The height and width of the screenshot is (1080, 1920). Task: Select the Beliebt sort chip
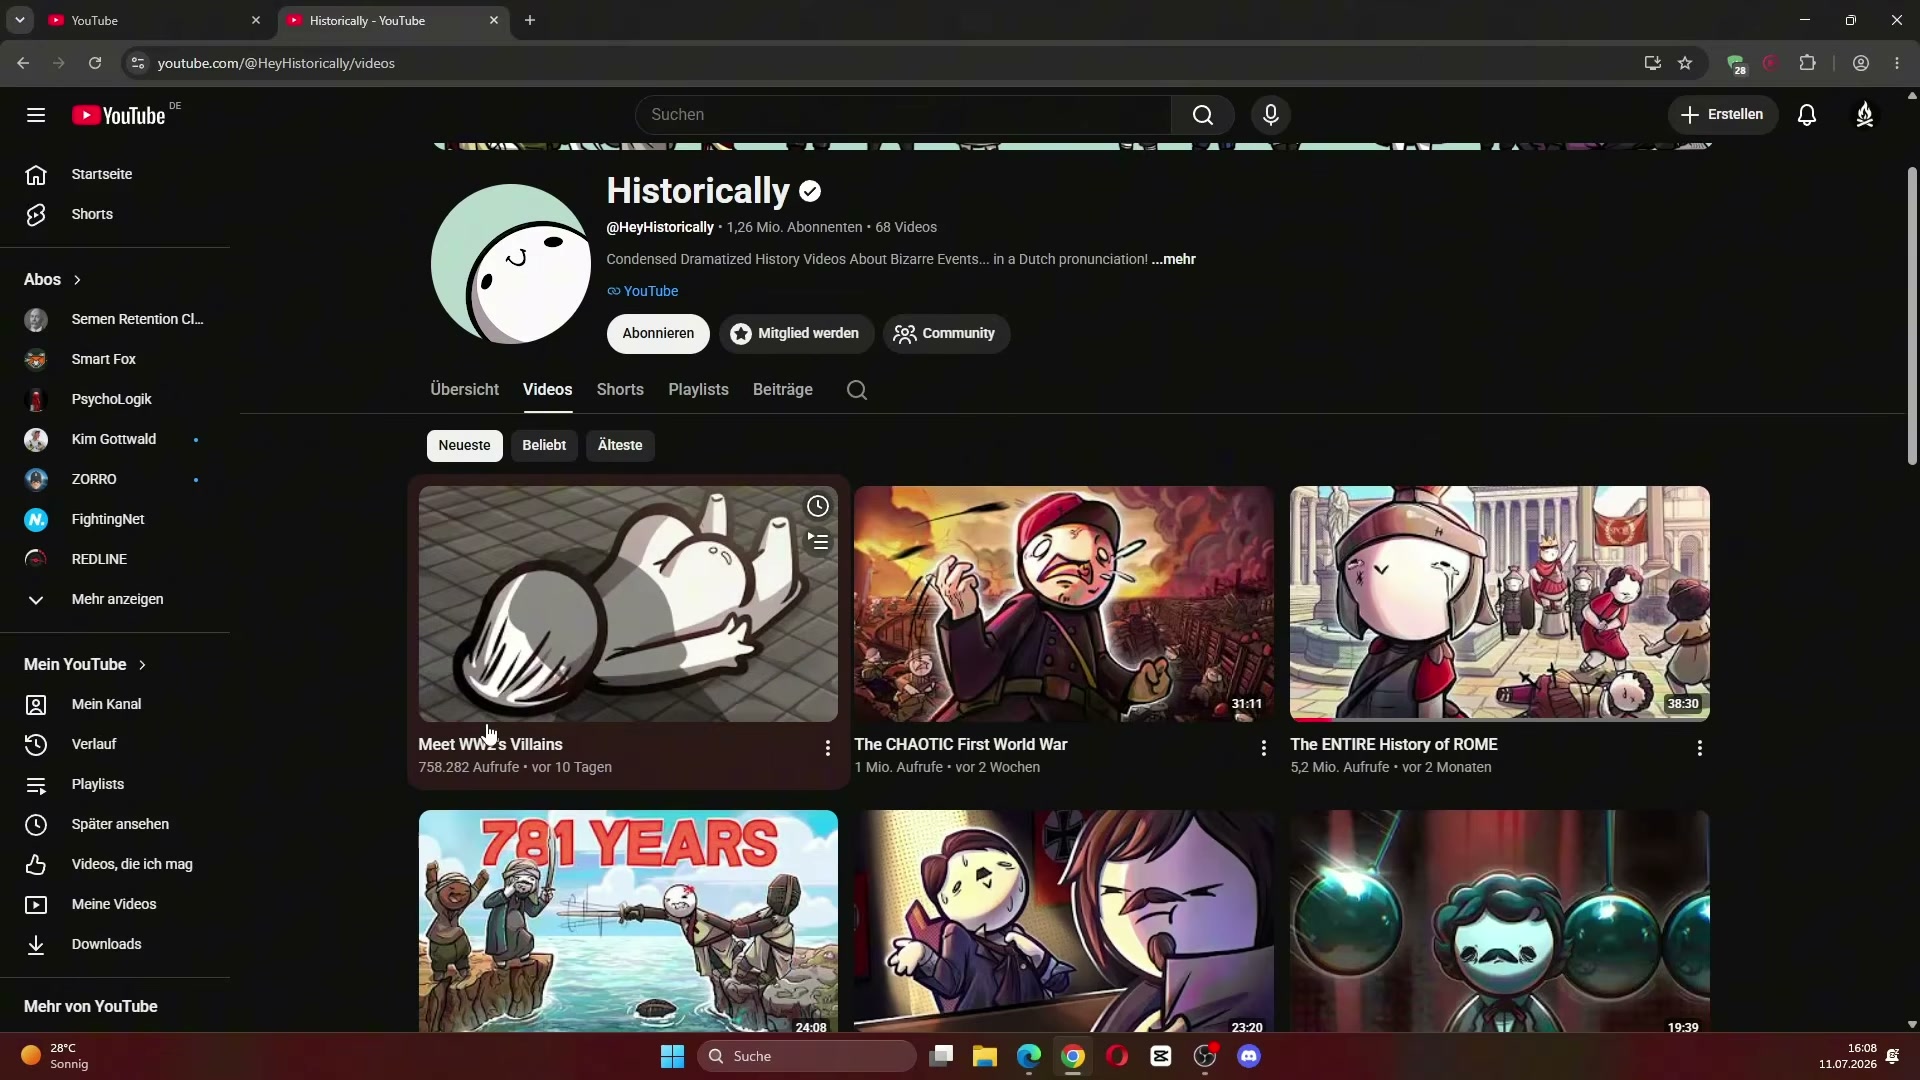tap(544, 446)
